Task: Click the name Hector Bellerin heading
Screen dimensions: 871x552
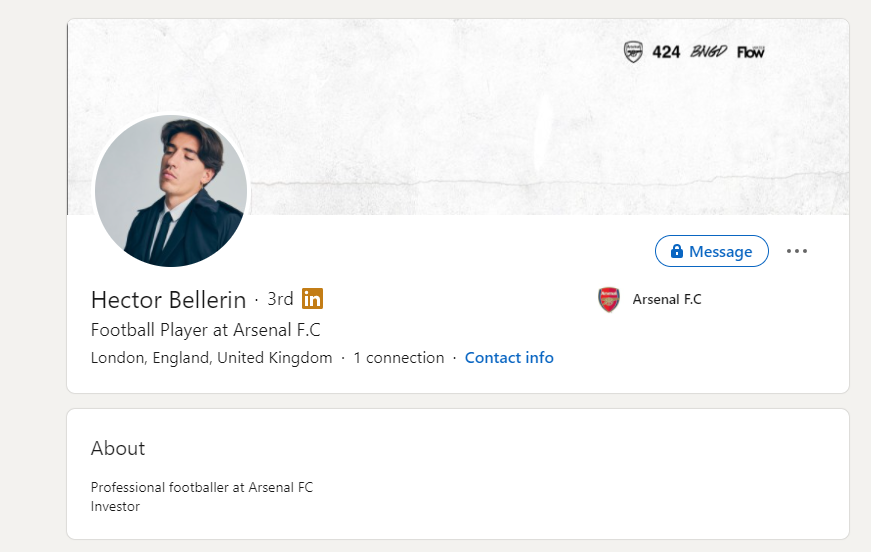Action: pos(168,300)
